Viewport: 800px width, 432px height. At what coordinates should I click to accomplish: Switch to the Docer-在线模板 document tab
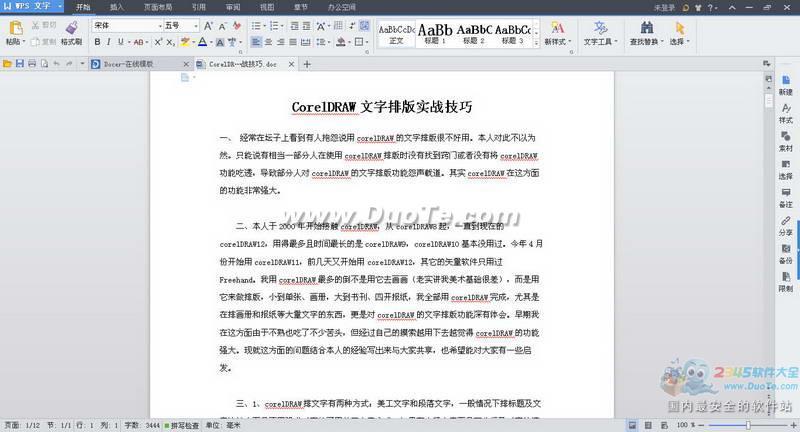[135, 64]
